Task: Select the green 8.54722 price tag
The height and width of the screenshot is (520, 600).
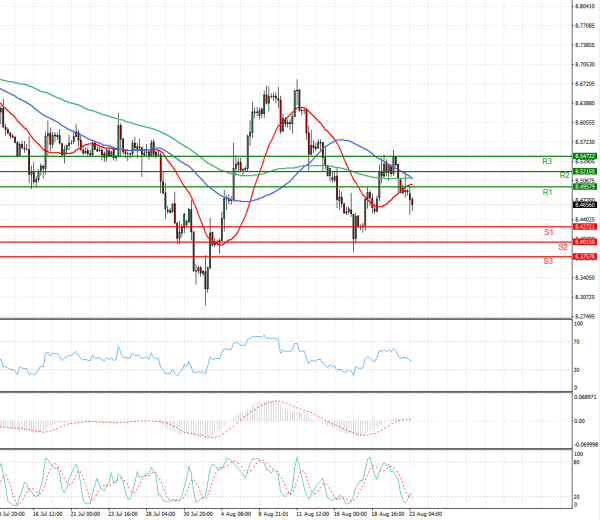Action: click(585, 156)
